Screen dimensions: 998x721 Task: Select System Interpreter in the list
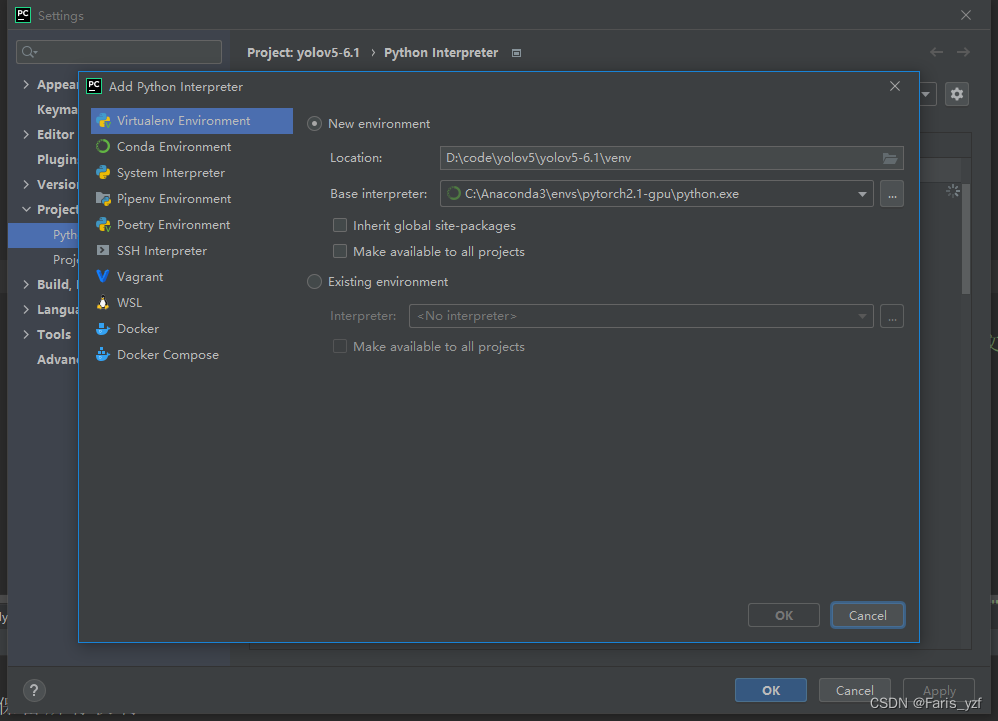point(192,173)
